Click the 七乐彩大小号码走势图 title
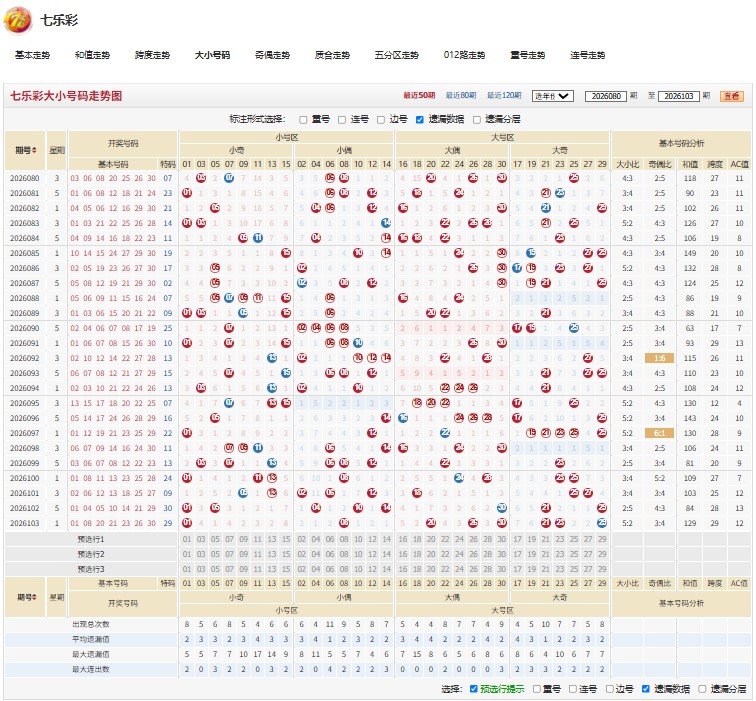Viewport: 756px width, 701px height. 66,96
